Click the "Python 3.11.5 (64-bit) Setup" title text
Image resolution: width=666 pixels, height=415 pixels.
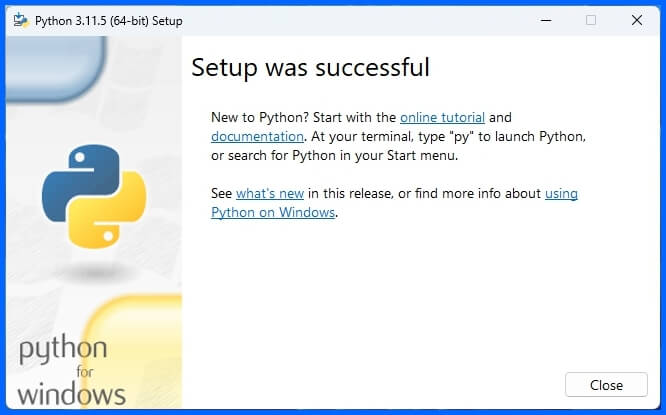pos(109,21)
